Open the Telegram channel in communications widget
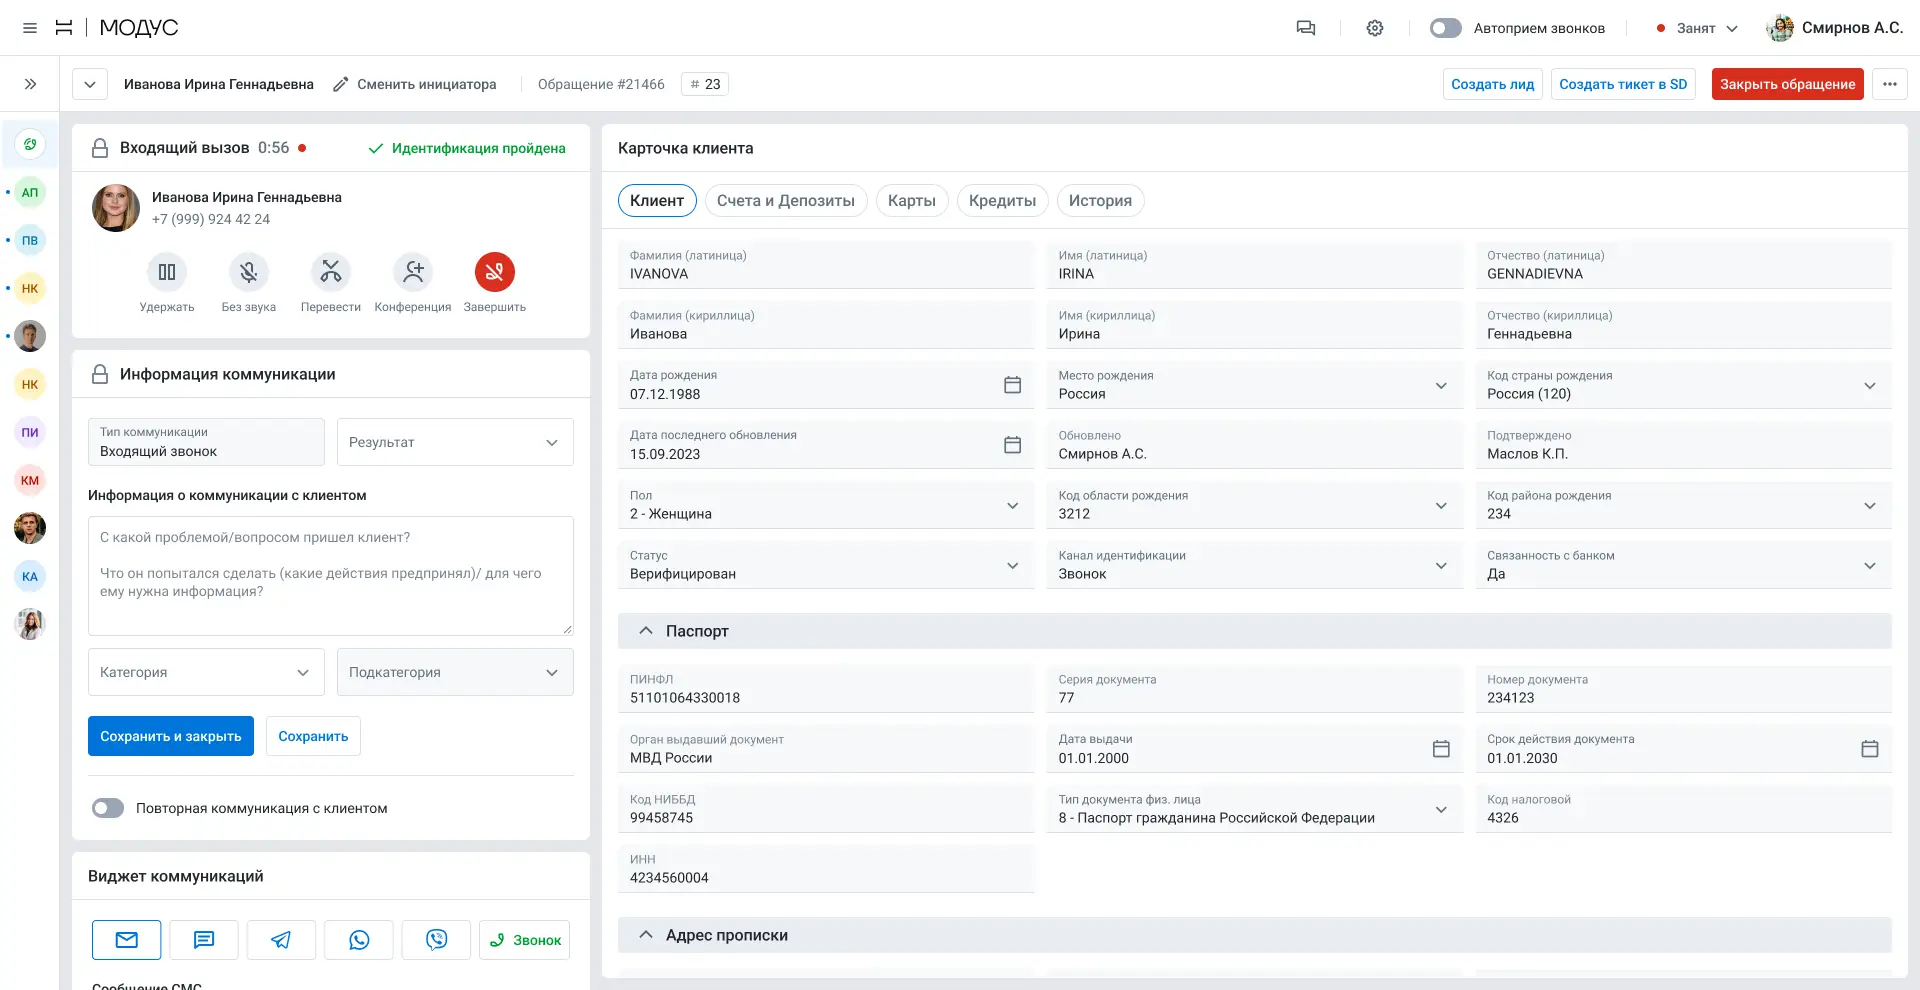1920x990 pixels. click(281, 940)
